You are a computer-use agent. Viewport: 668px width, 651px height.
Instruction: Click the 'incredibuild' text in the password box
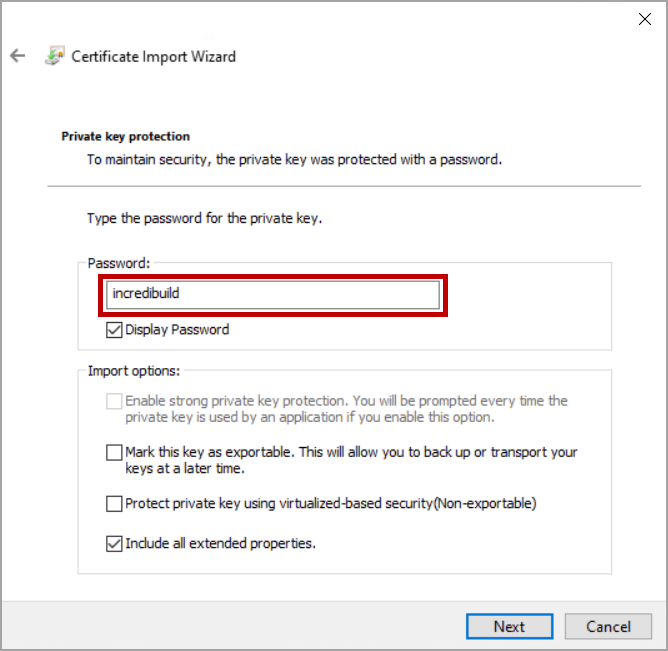coord(146,295)
